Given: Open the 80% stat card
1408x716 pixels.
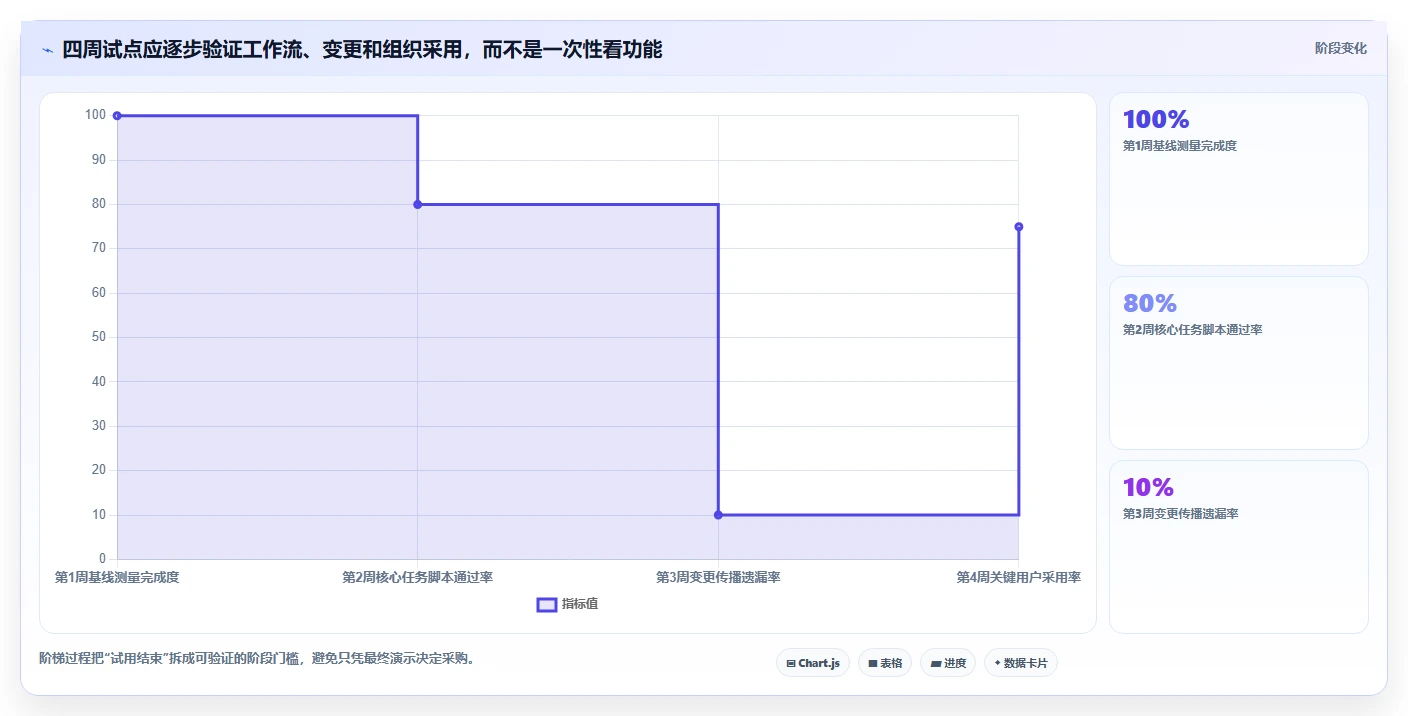Looking at the screenshot, I should 1239,363.
